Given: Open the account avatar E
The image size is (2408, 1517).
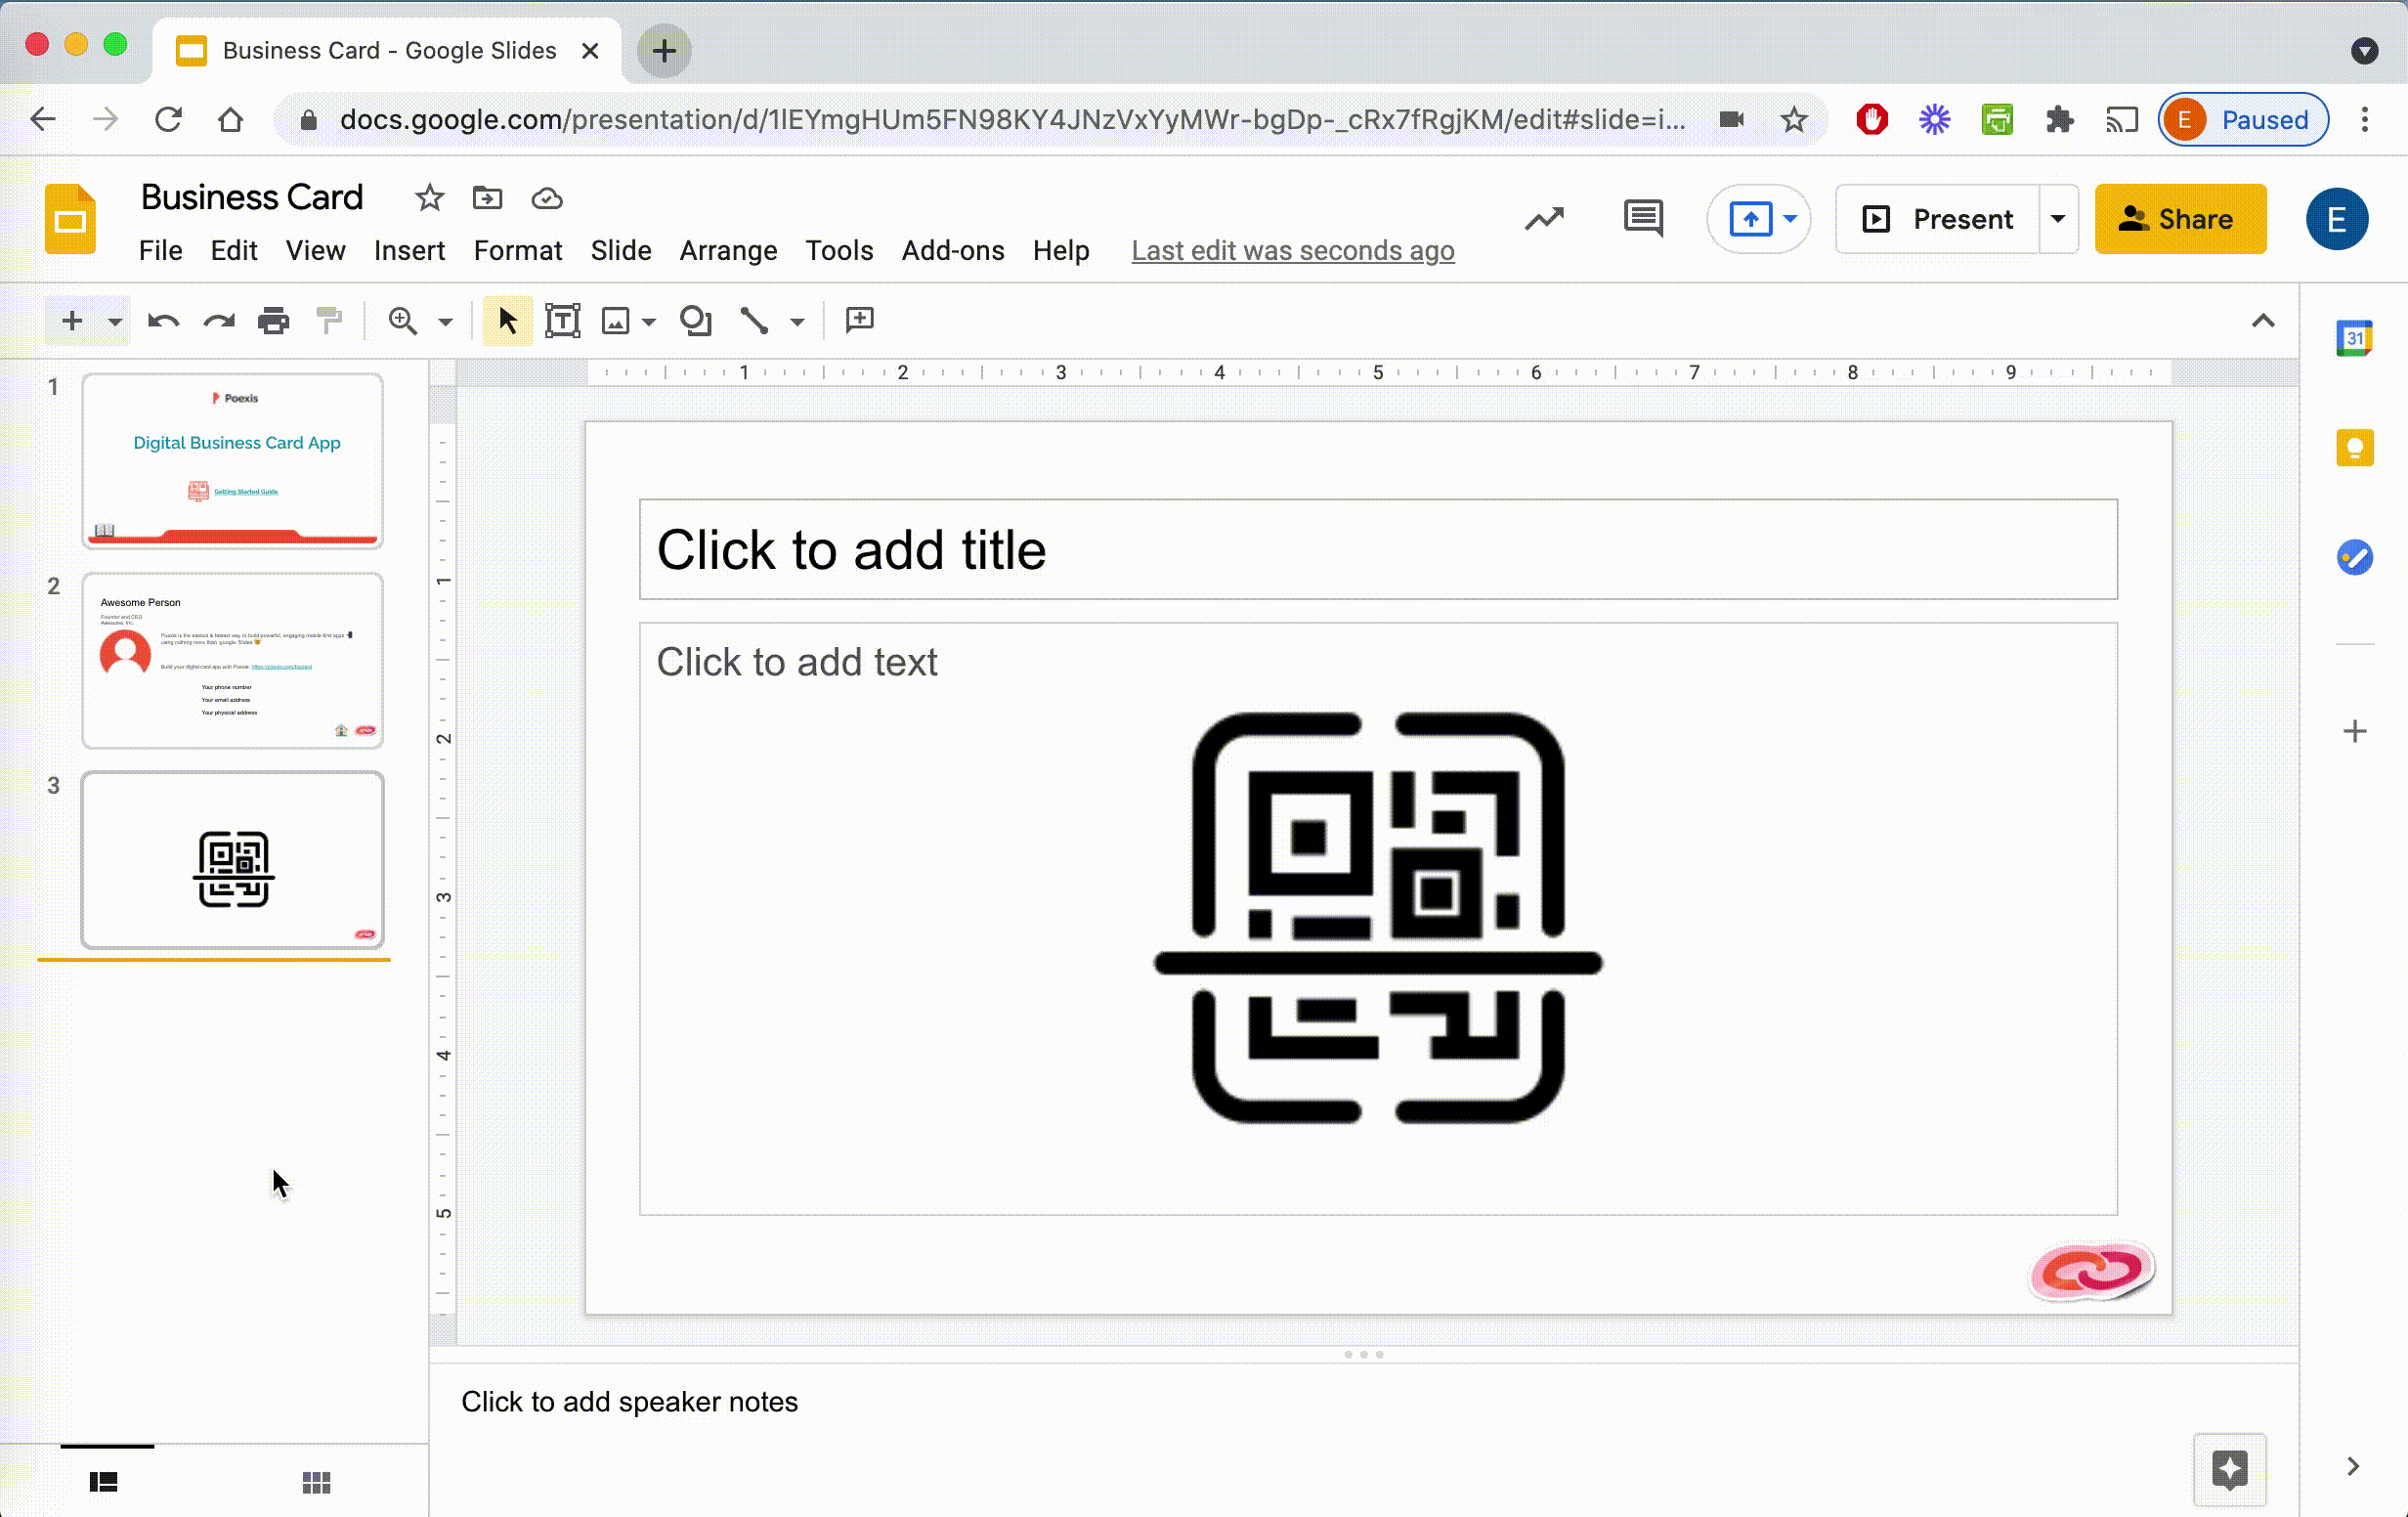Looking at the screenshot, I should click(2337, 219).
